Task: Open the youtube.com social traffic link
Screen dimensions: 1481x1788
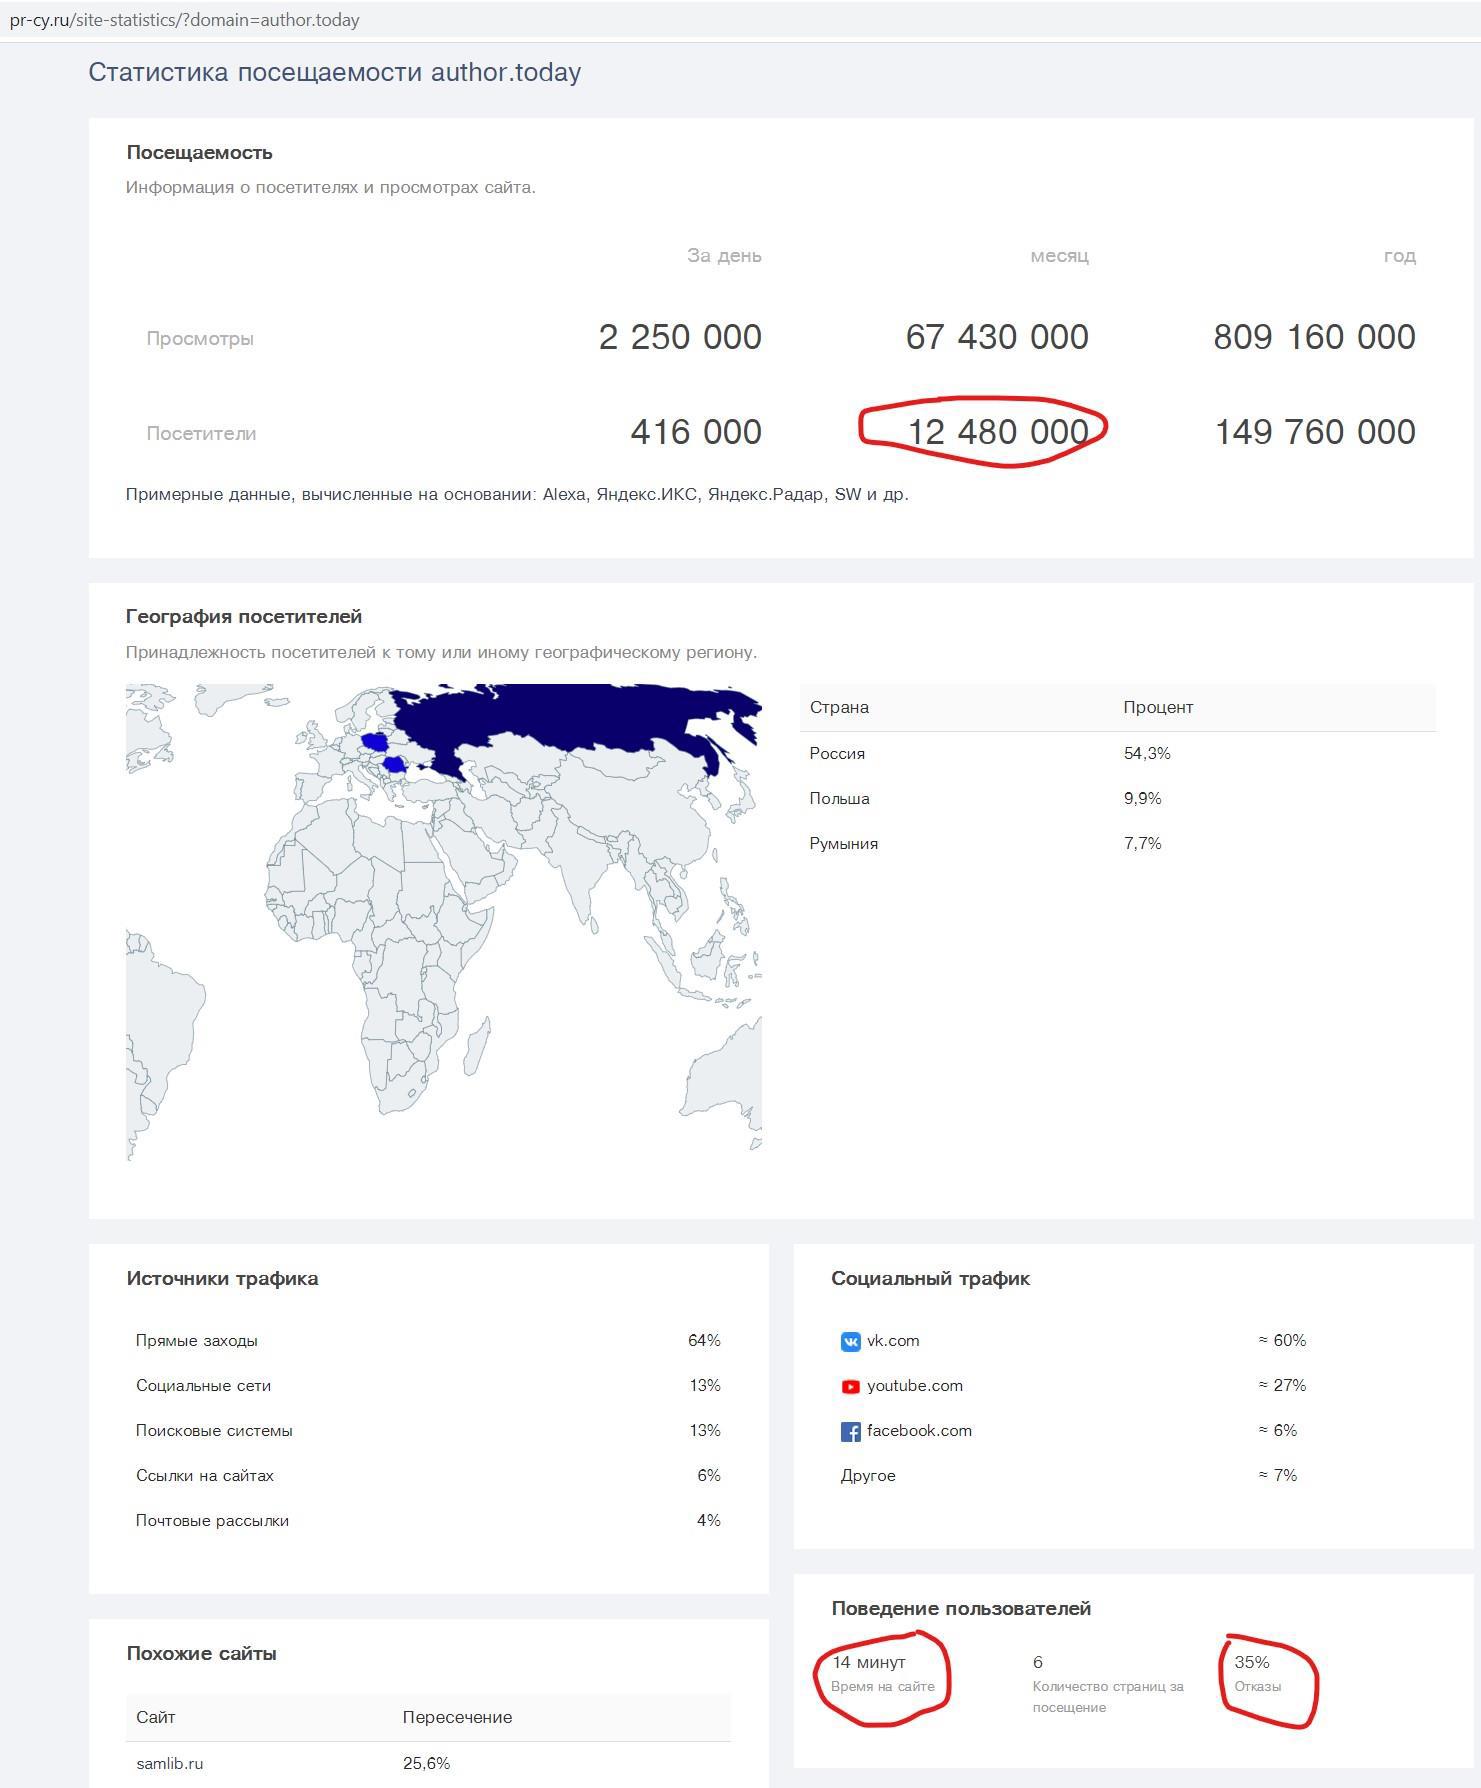Action: pos(914,1386)
